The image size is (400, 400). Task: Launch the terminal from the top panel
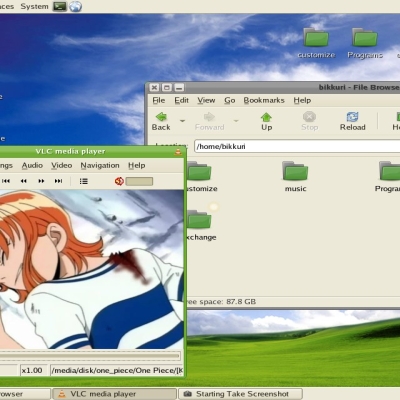coord(60,6)
